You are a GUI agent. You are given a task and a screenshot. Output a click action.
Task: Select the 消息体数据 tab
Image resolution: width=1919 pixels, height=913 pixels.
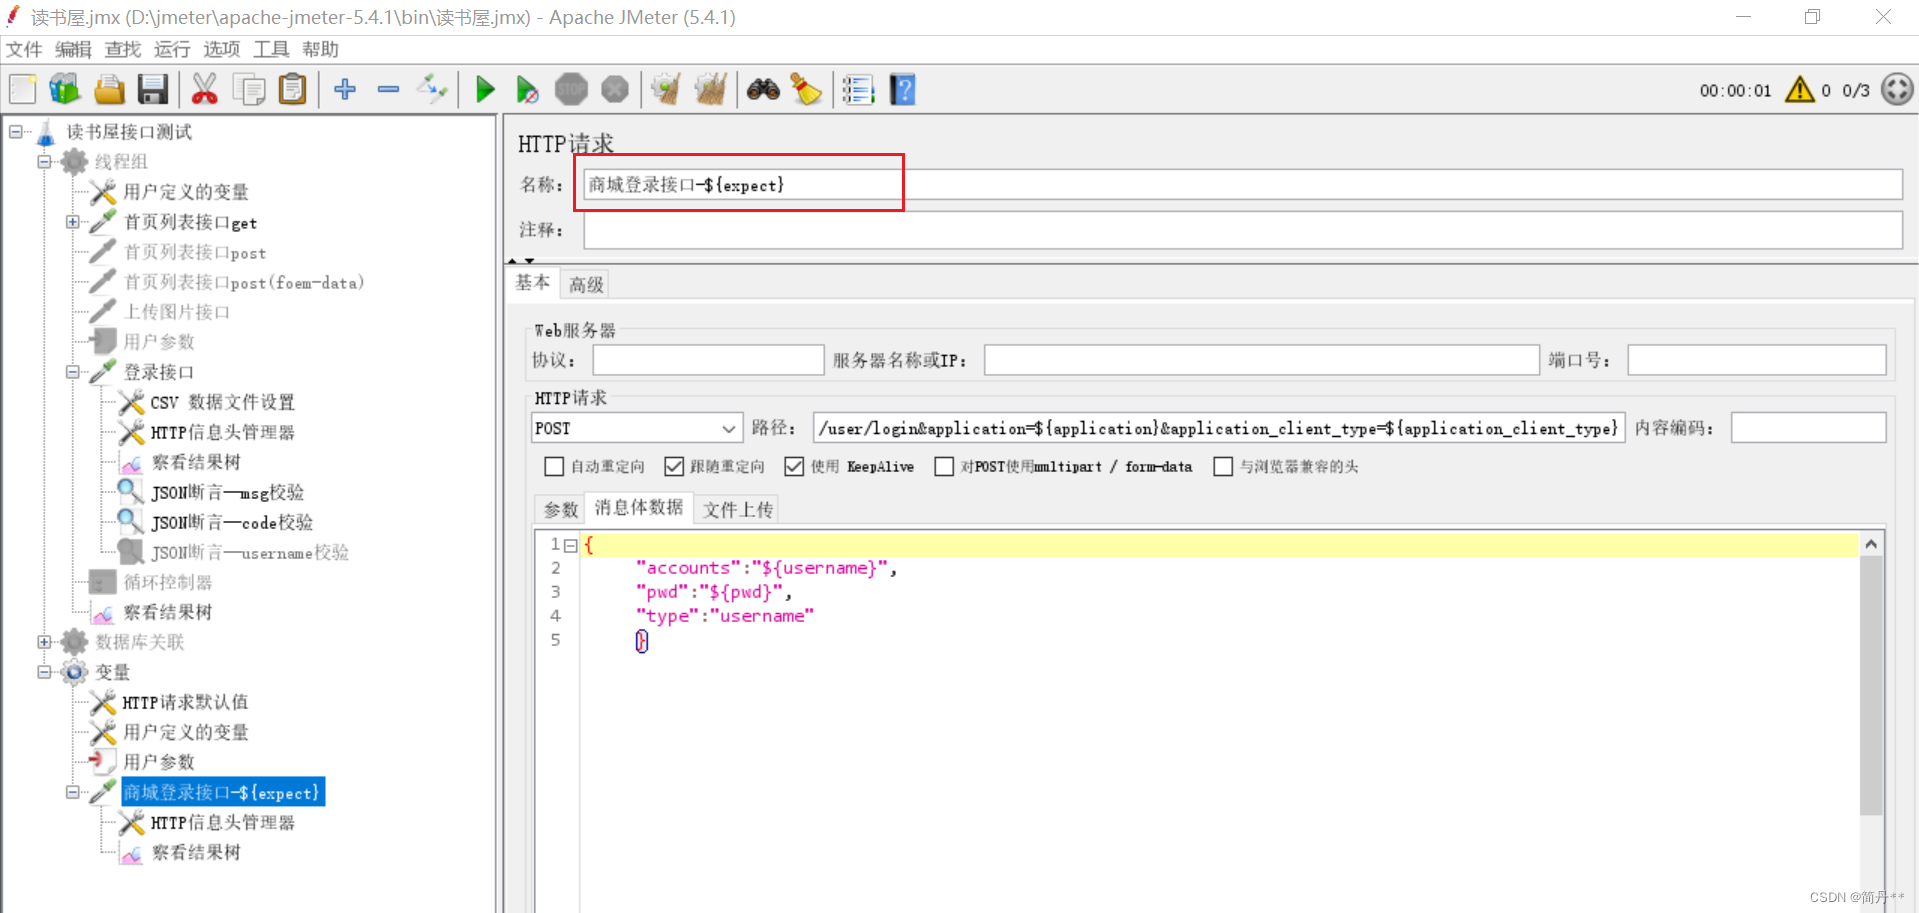click(639, 508)
